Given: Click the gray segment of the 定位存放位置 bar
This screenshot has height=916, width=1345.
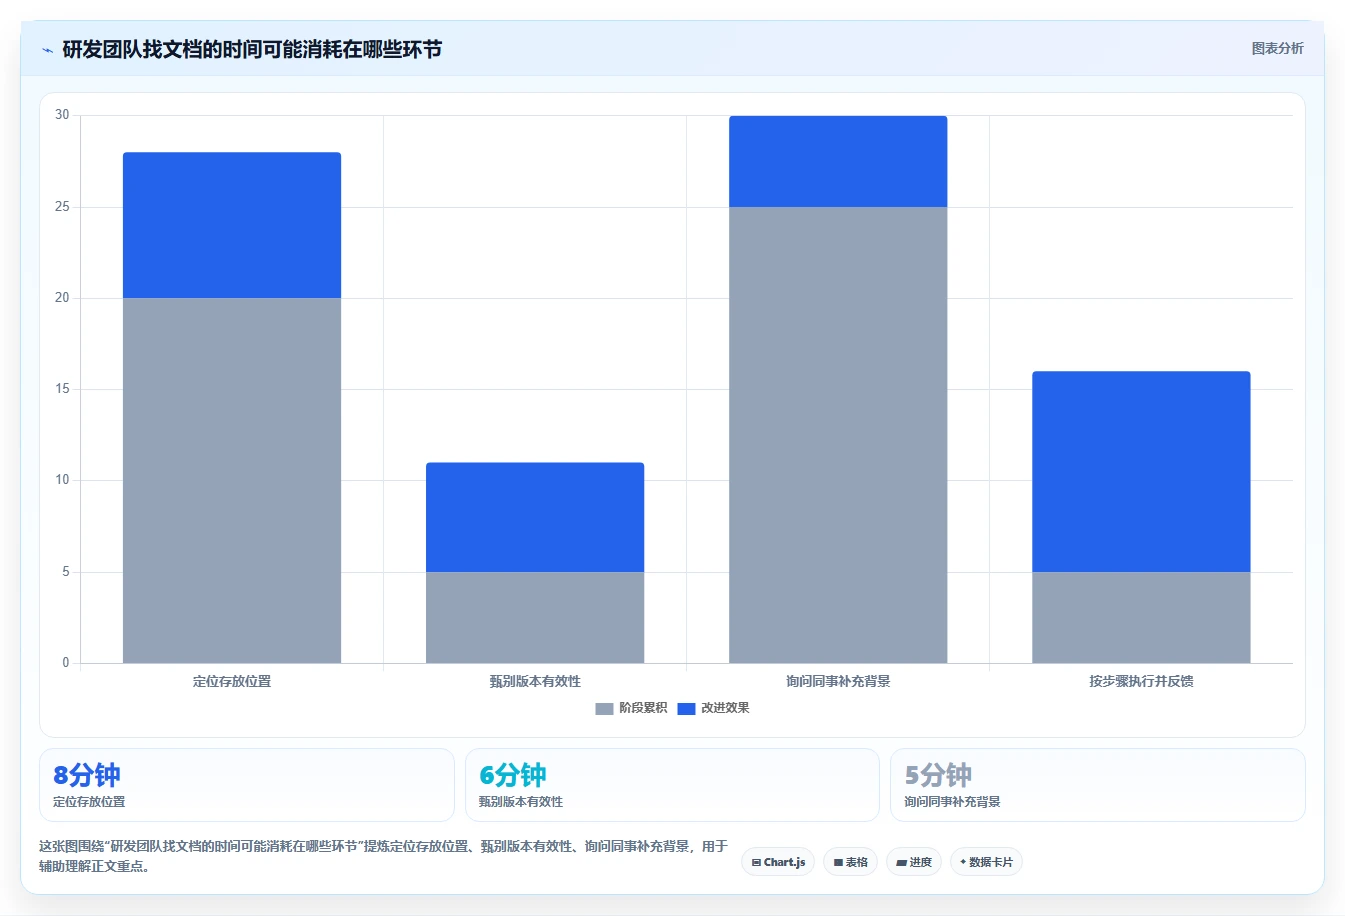Looking at the screenshot, I should pos(232,480).
